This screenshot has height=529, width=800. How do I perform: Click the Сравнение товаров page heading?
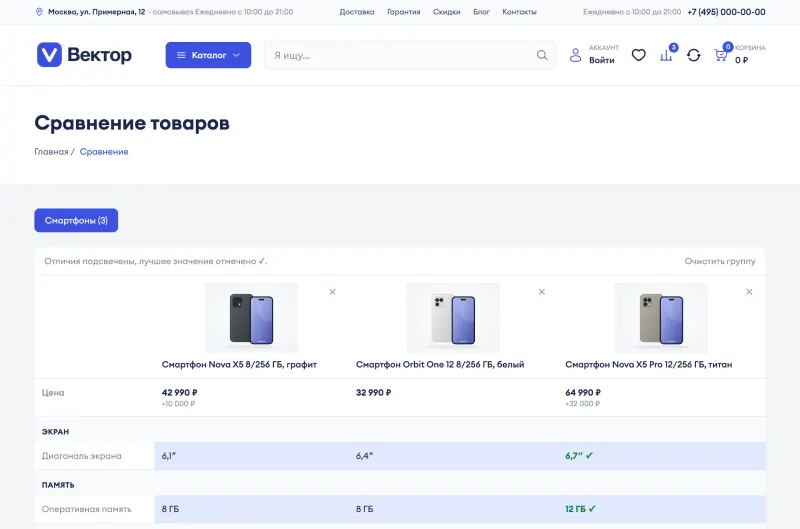(132, 123)
